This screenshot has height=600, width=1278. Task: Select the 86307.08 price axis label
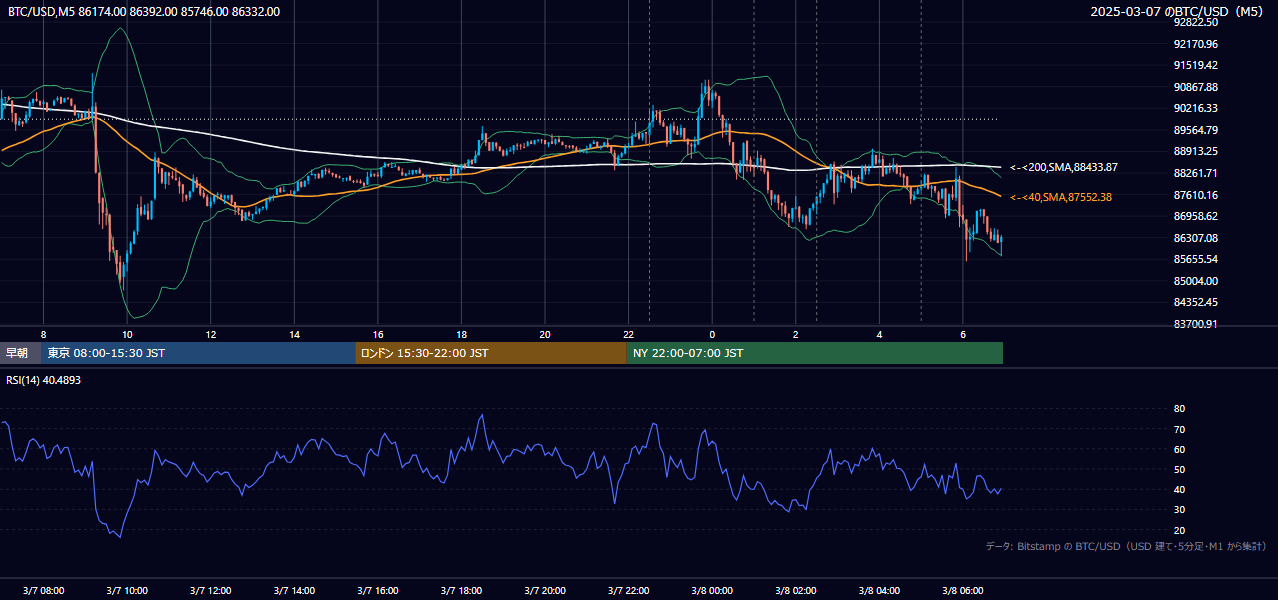(1195, 238)
